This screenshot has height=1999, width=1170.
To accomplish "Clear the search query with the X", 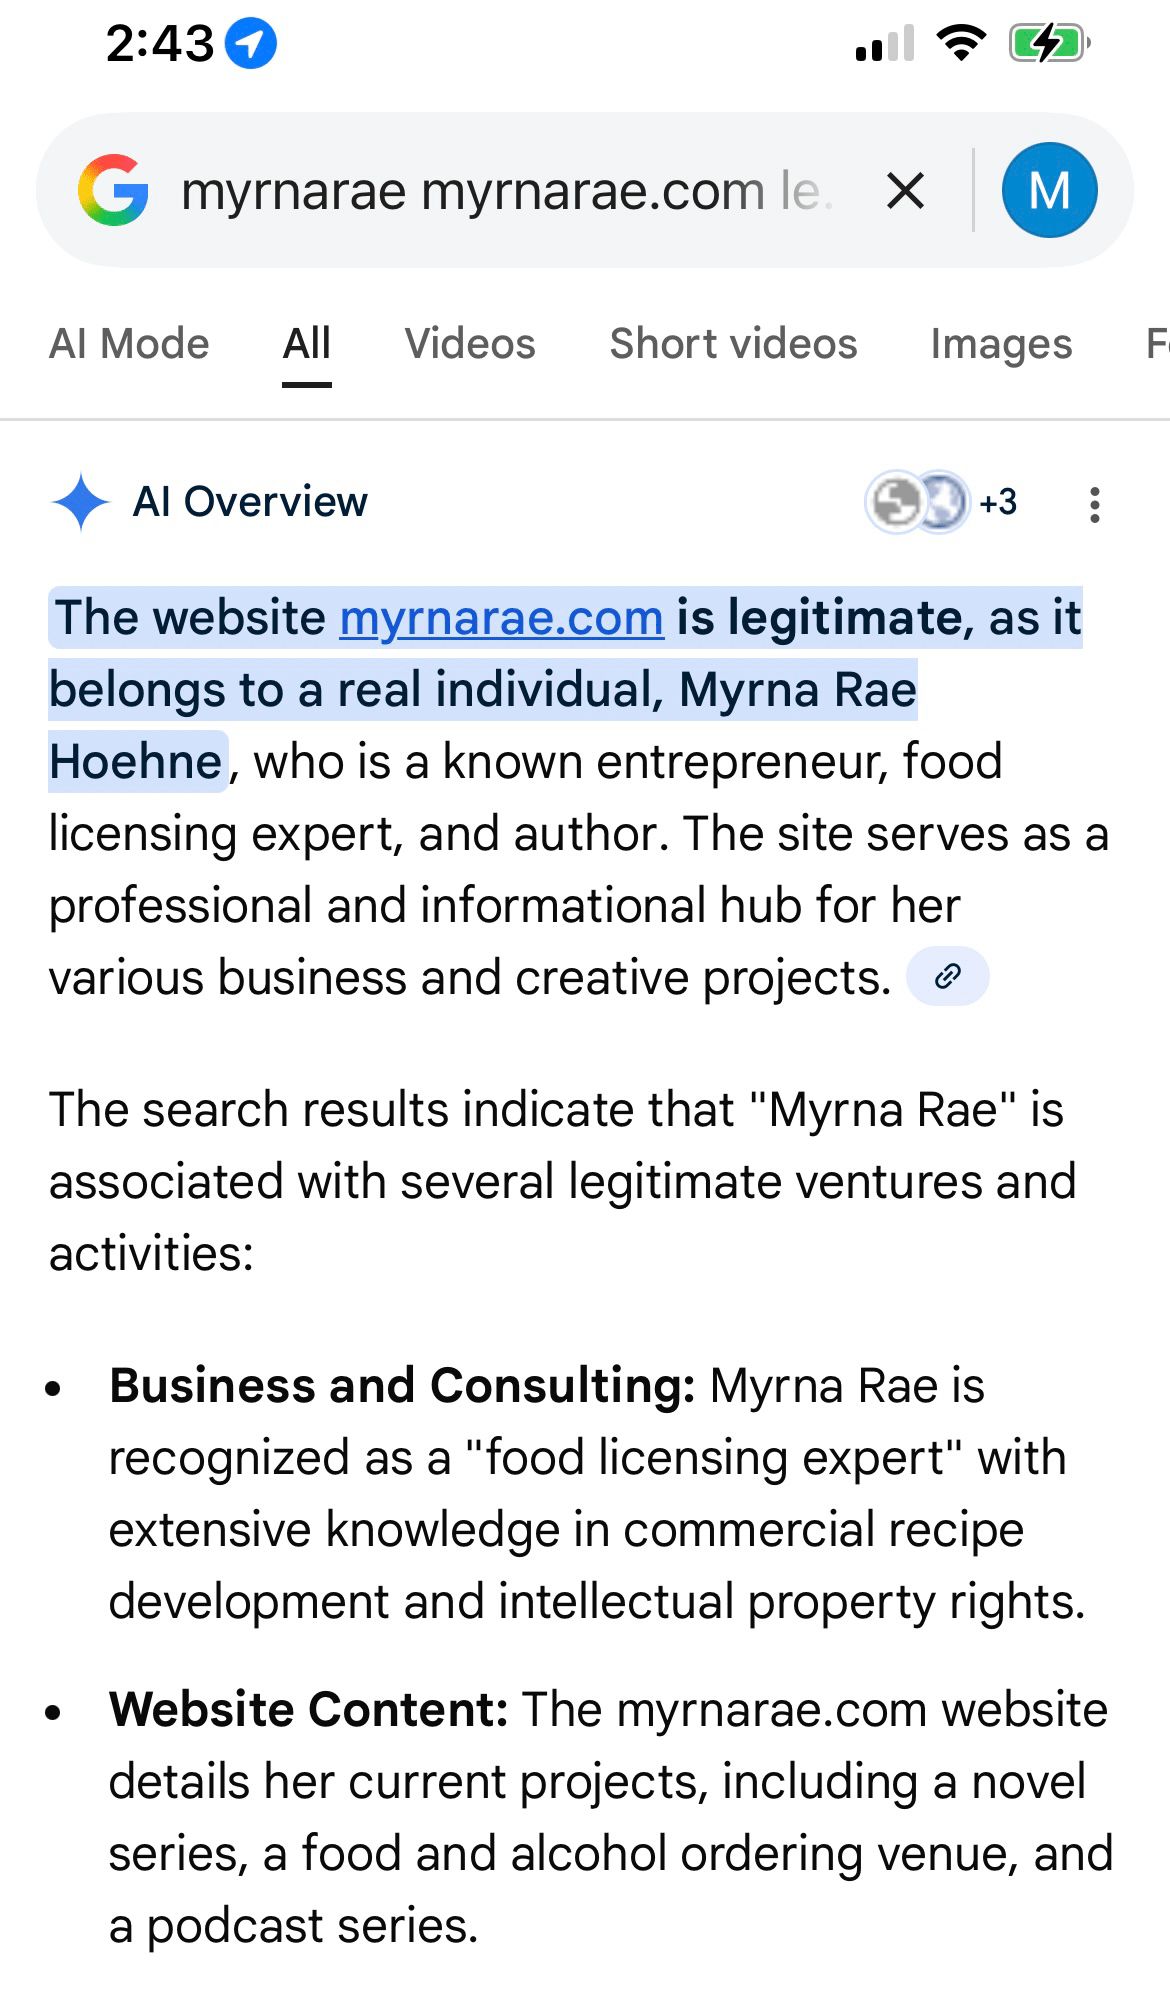I will (905, 190).
